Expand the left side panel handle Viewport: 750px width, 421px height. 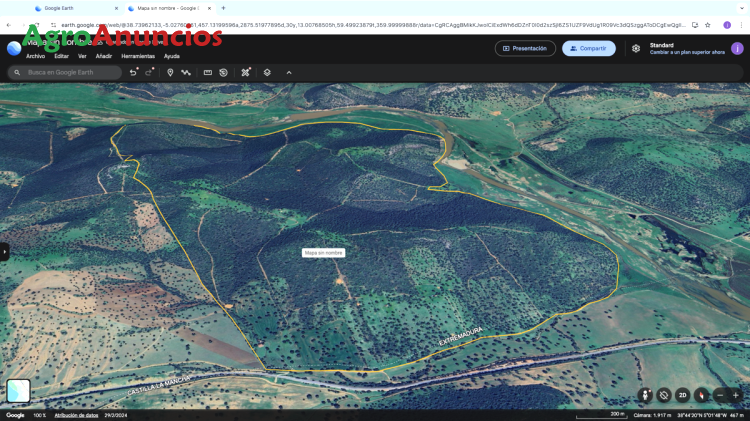[x=4, y=251]
